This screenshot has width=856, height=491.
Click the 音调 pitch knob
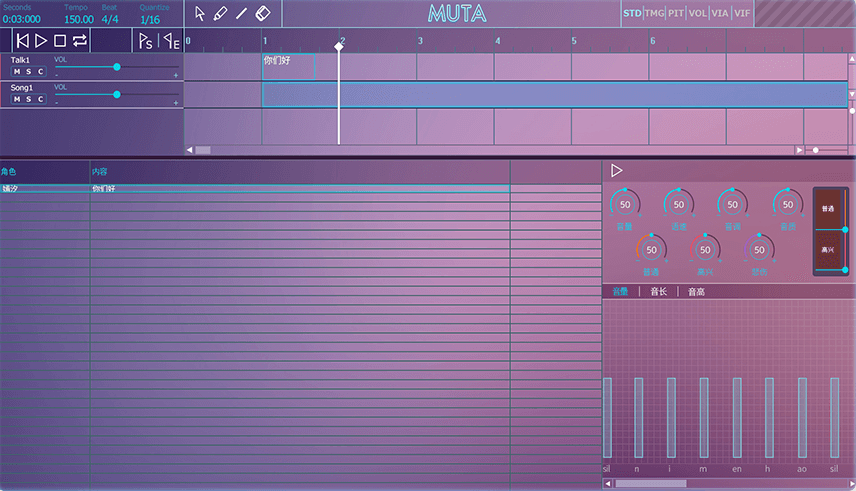coord(732,204)
